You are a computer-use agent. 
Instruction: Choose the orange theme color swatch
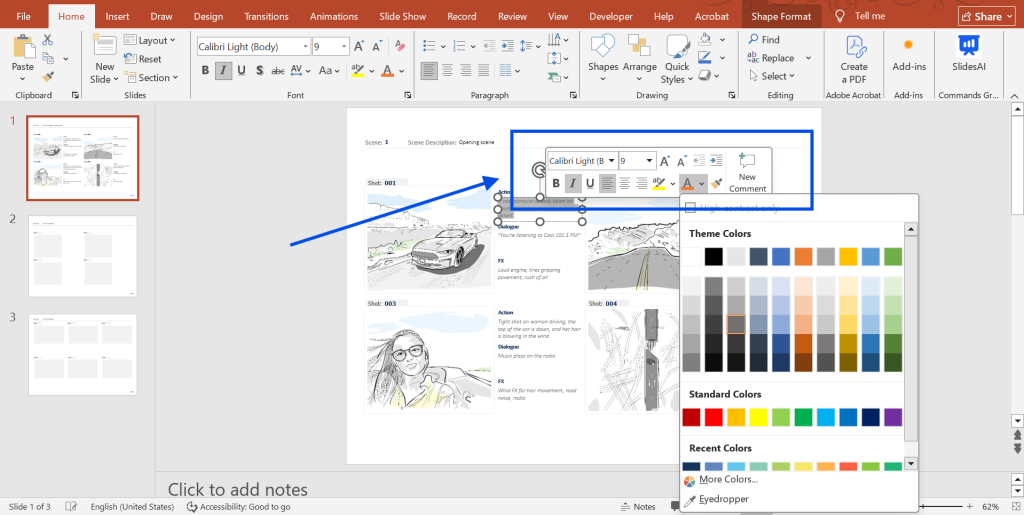(x=803, y=257)
